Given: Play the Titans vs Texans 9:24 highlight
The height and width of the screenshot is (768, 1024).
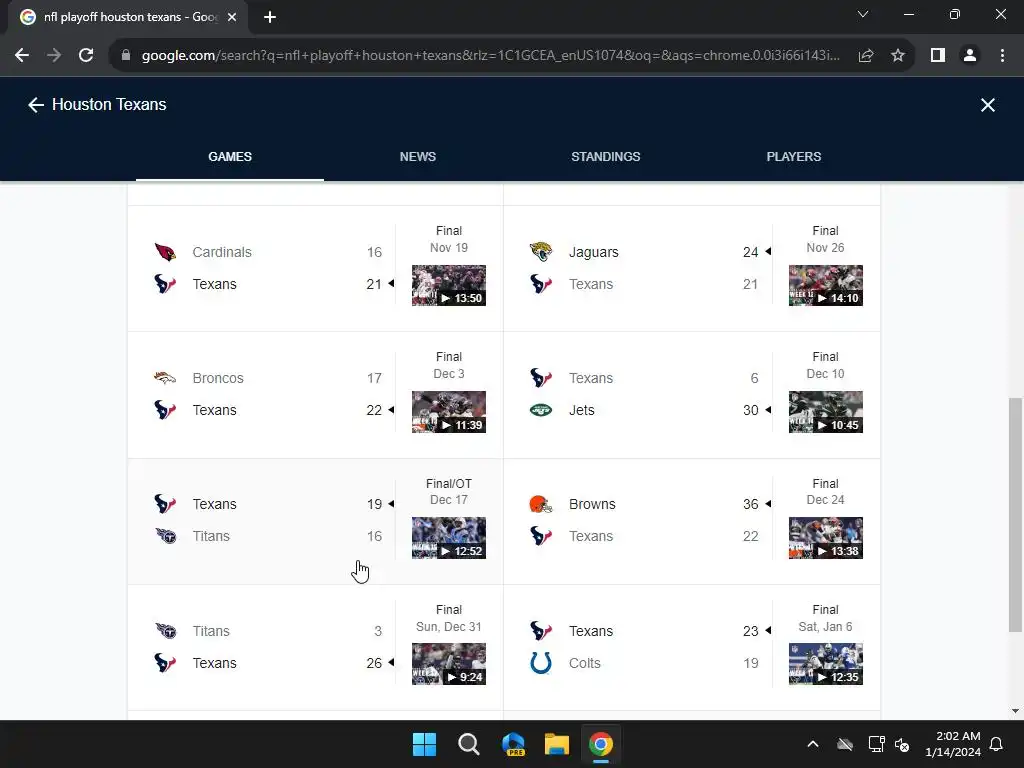Looking at the screenshot, I should point(449,664).
